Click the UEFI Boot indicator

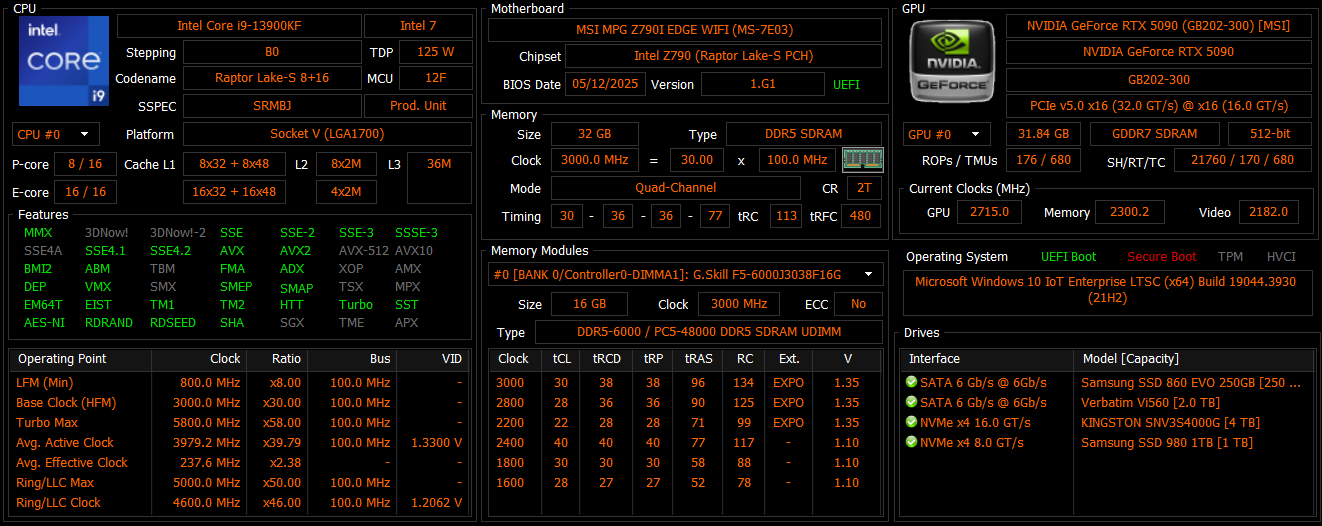[x=1068, y=257]
